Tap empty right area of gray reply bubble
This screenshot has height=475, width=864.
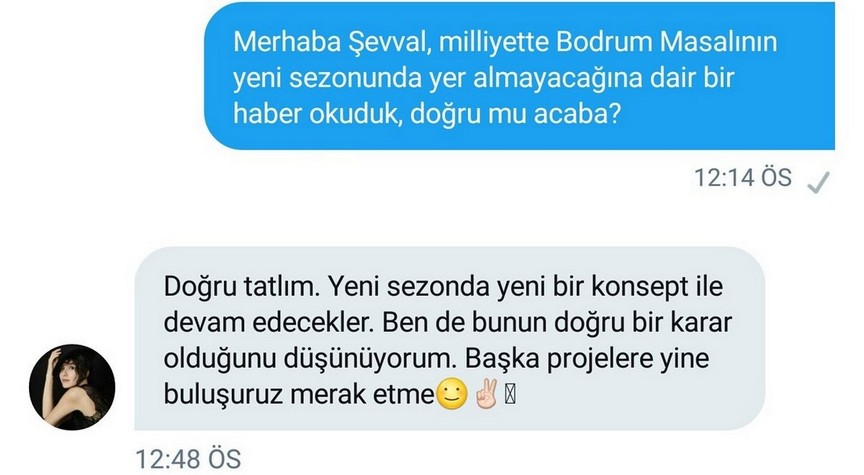[x=634, y=395]
